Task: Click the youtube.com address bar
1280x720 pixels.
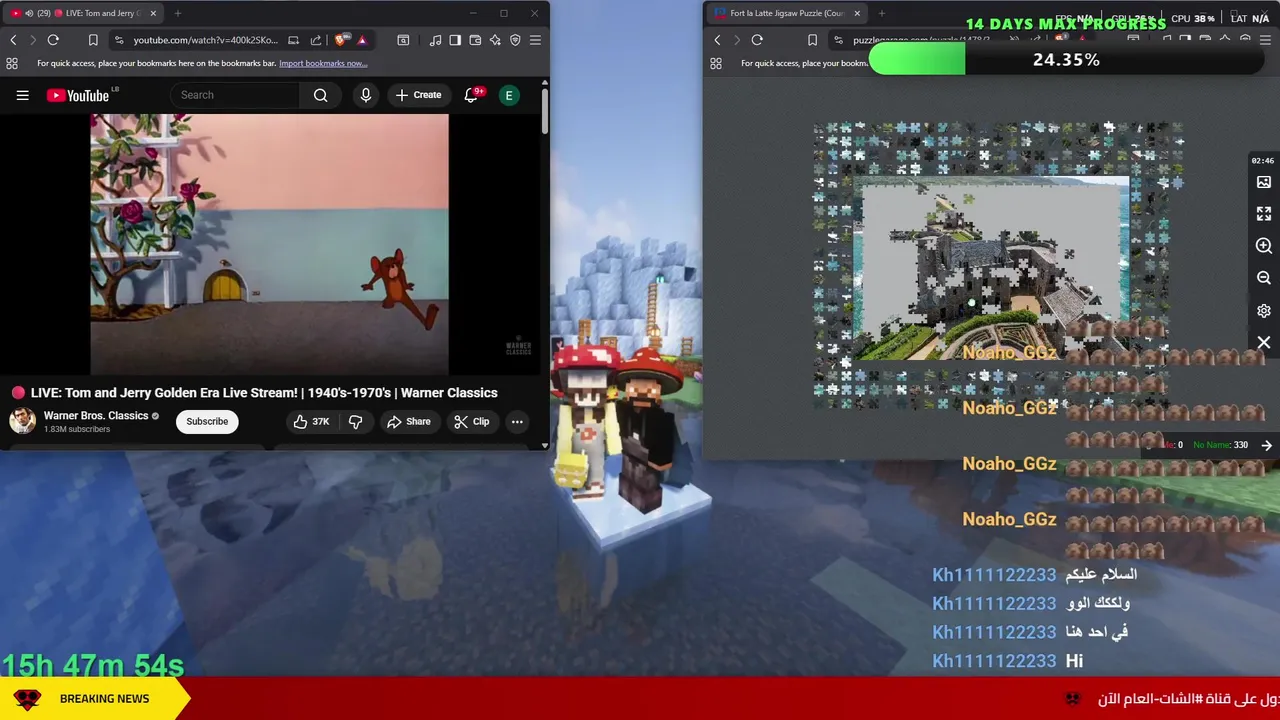Action: (x=205, y=40)
